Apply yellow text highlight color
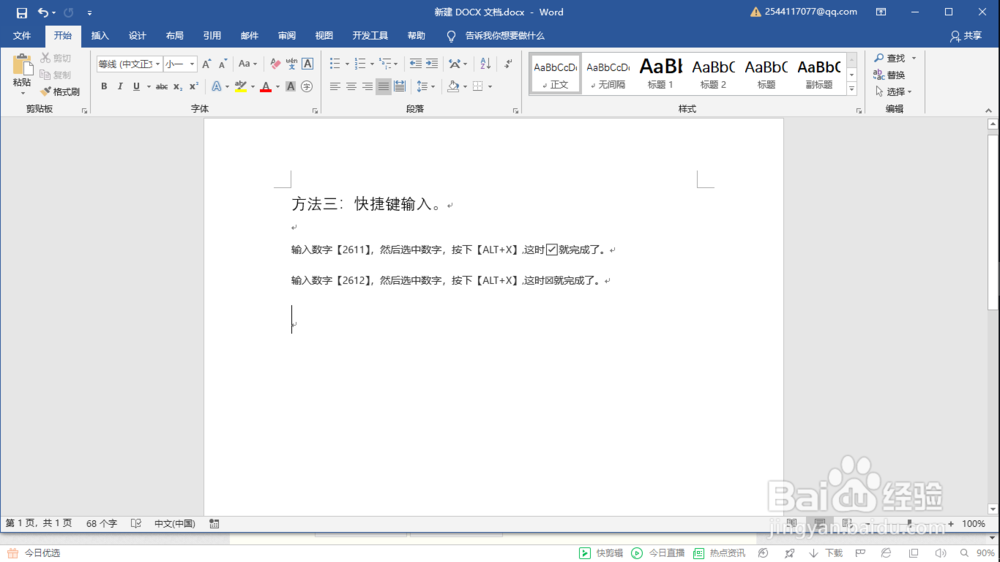The height and width of the screenshot is (562, 1000). click(240, 86)
